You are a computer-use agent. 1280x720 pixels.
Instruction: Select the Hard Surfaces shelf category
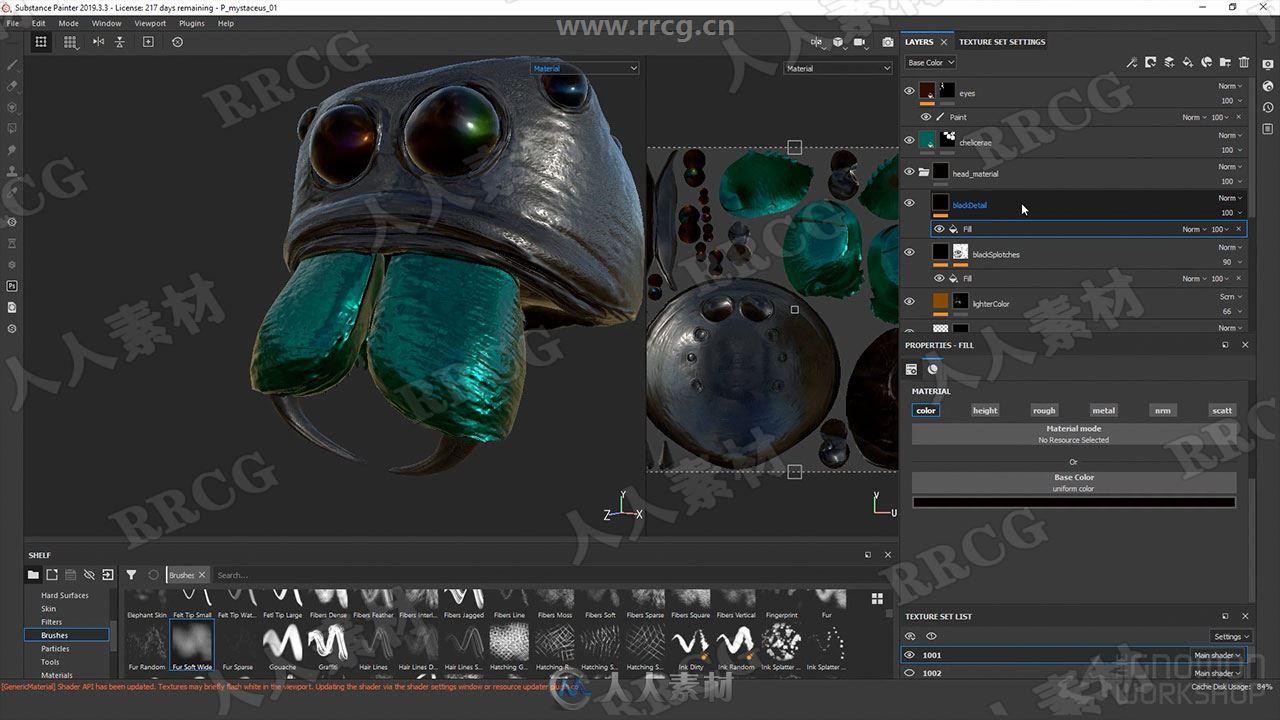click(x=65, y=595)
